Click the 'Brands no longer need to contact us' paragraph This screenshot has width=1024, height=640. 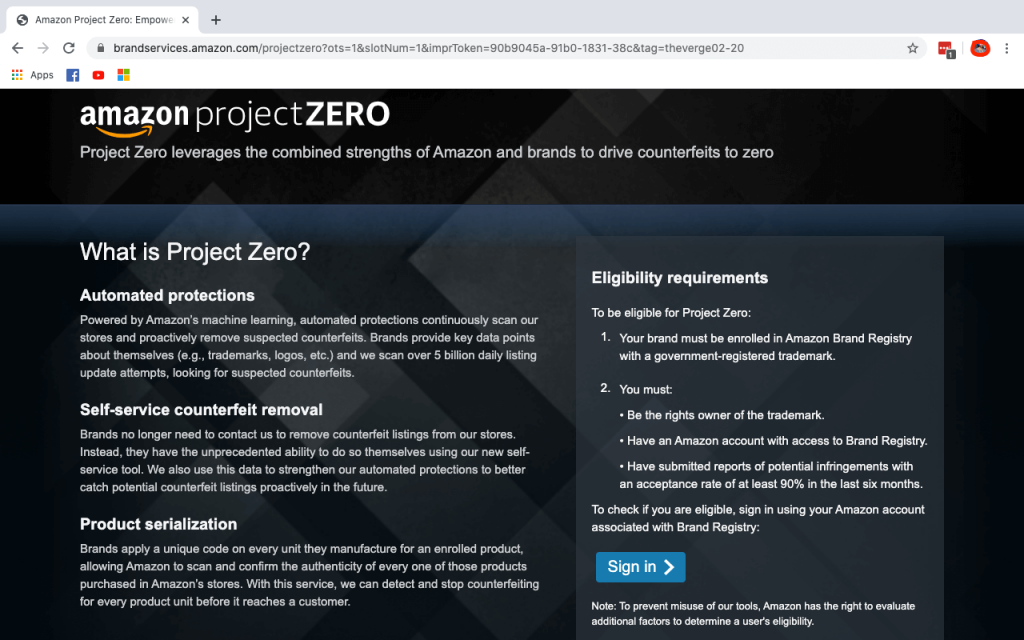coord(305,460)
